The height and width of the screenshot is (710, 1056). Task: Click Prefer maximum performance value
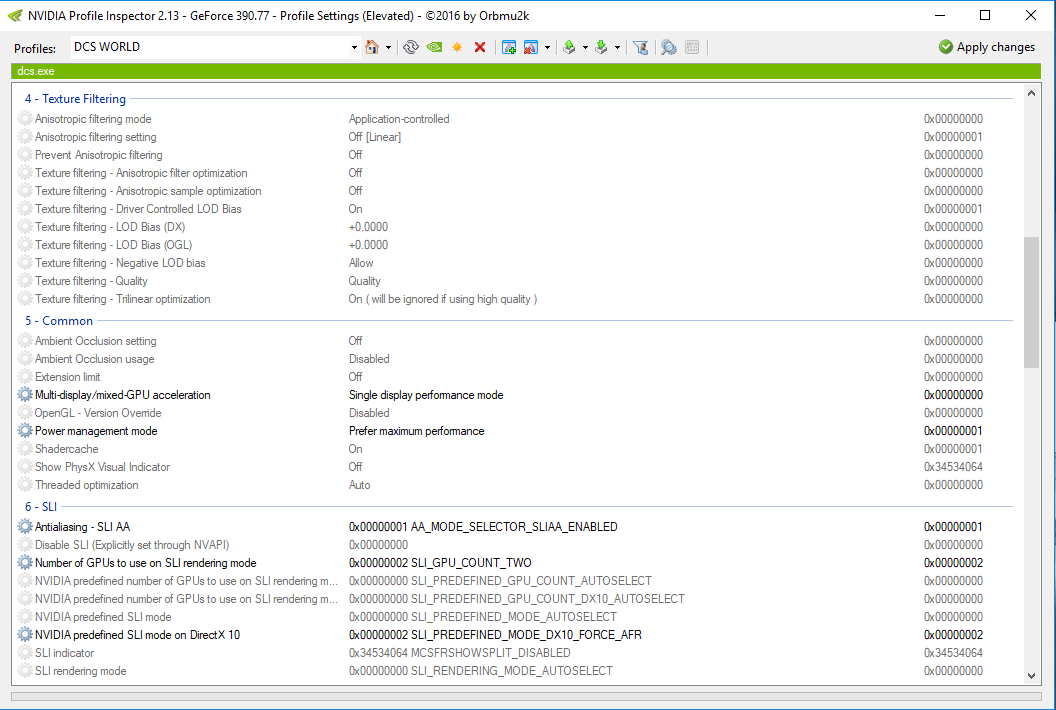point(416,430)
